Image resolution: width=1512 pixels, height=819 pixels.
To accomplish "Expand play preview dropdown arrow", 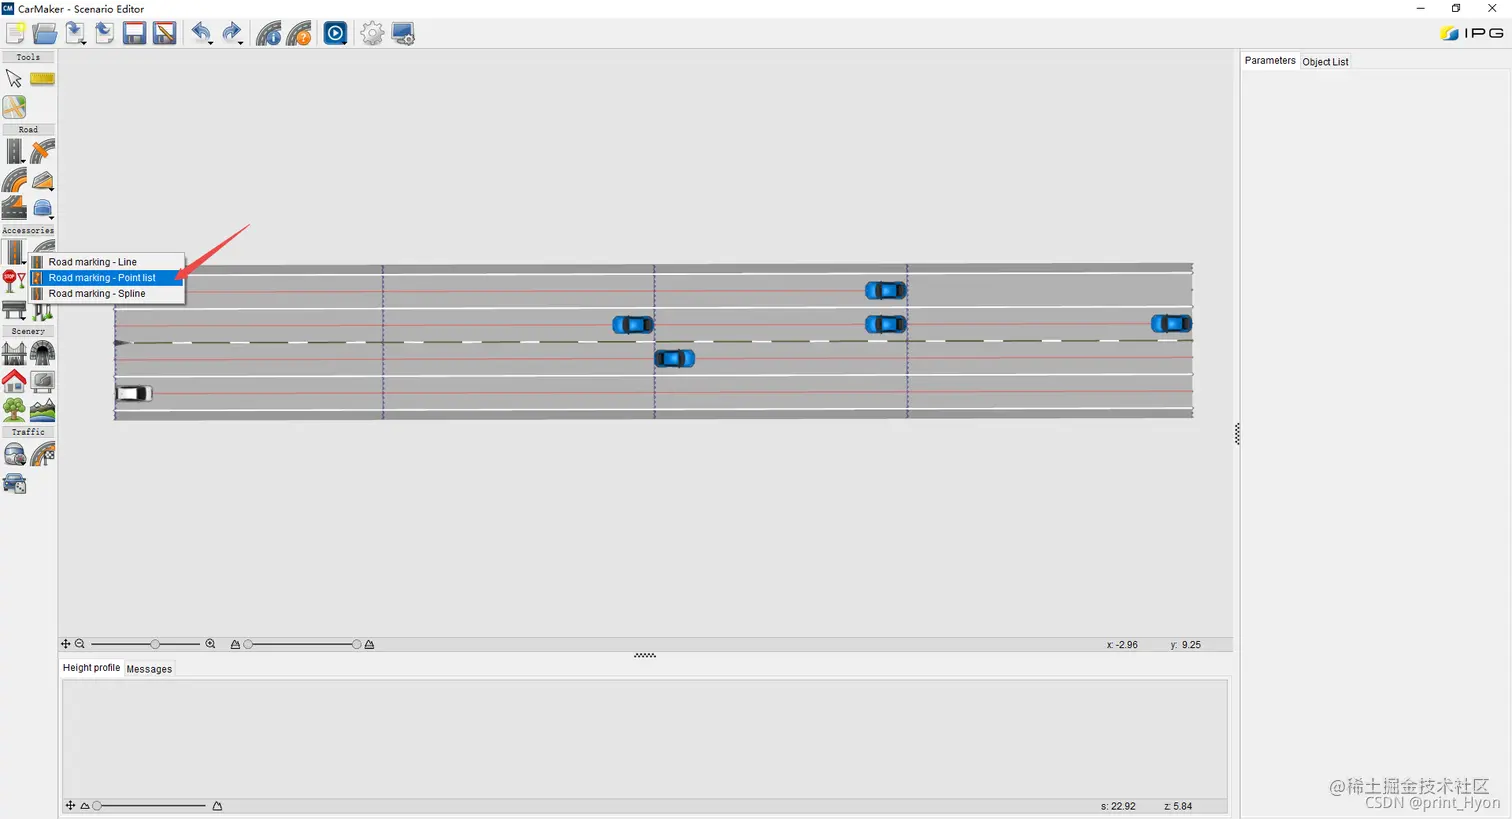I will 346,42.
